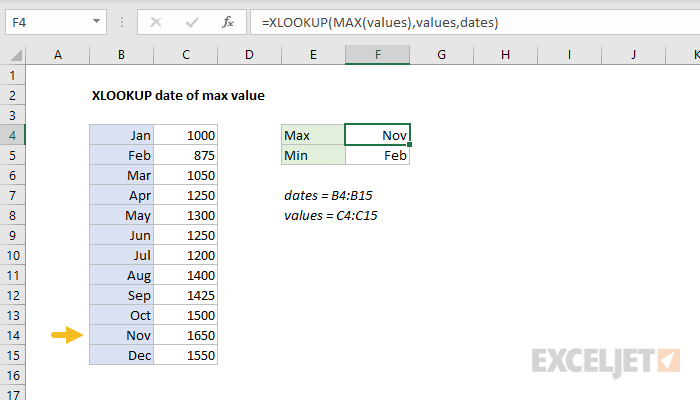
Task: Select the Apr cell
Action: click(x=121, y=196)
